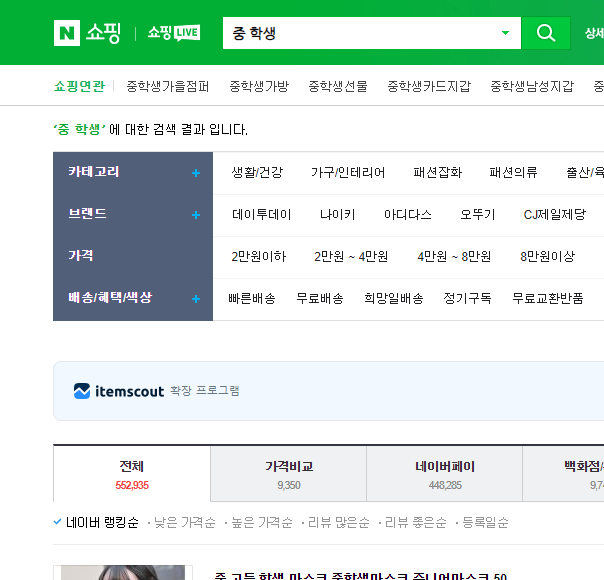
Task: Click the 쇼핑연관 label
Action: (x=79, y=86)
